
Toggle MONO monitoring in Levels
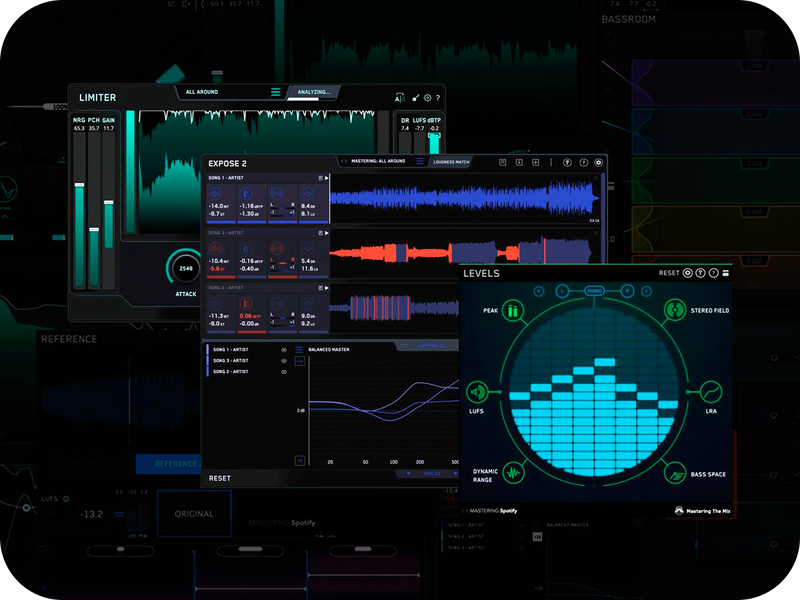595,291
